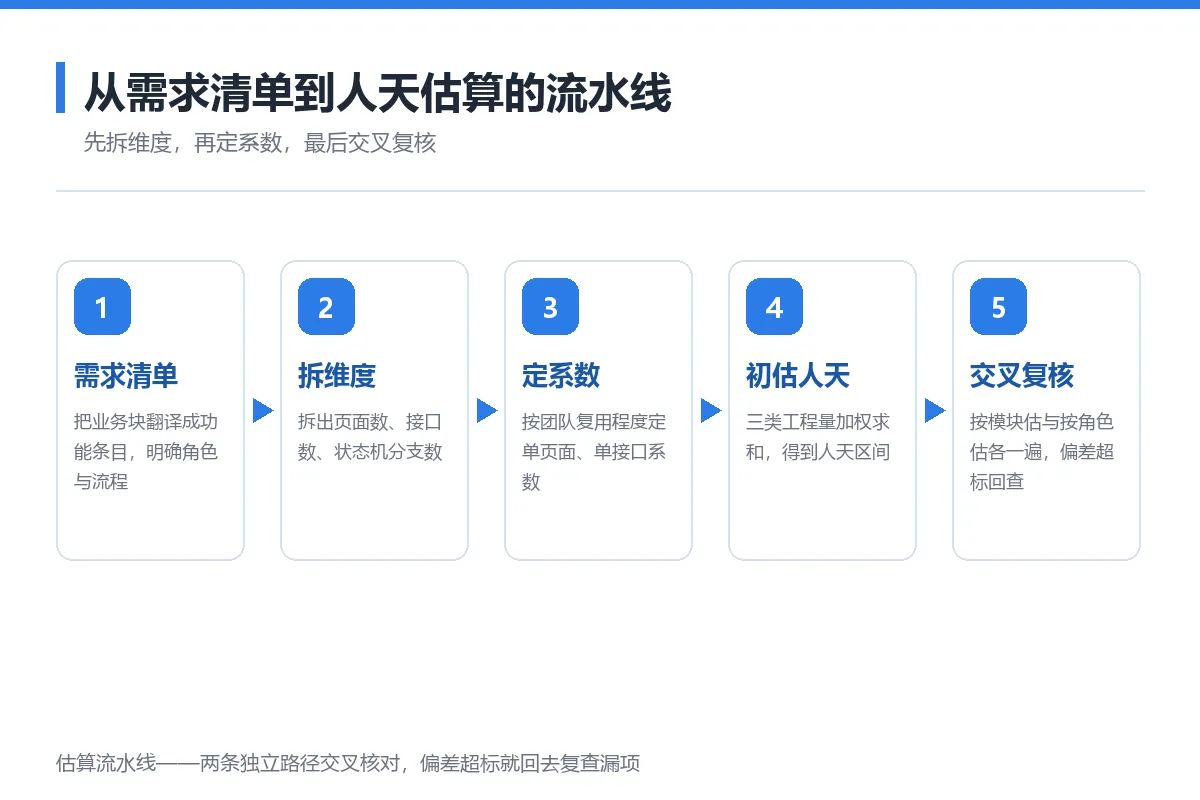Select the 初估人天 card heading
This screenshot has width=1200, height=800.
[x=798, y=376]
